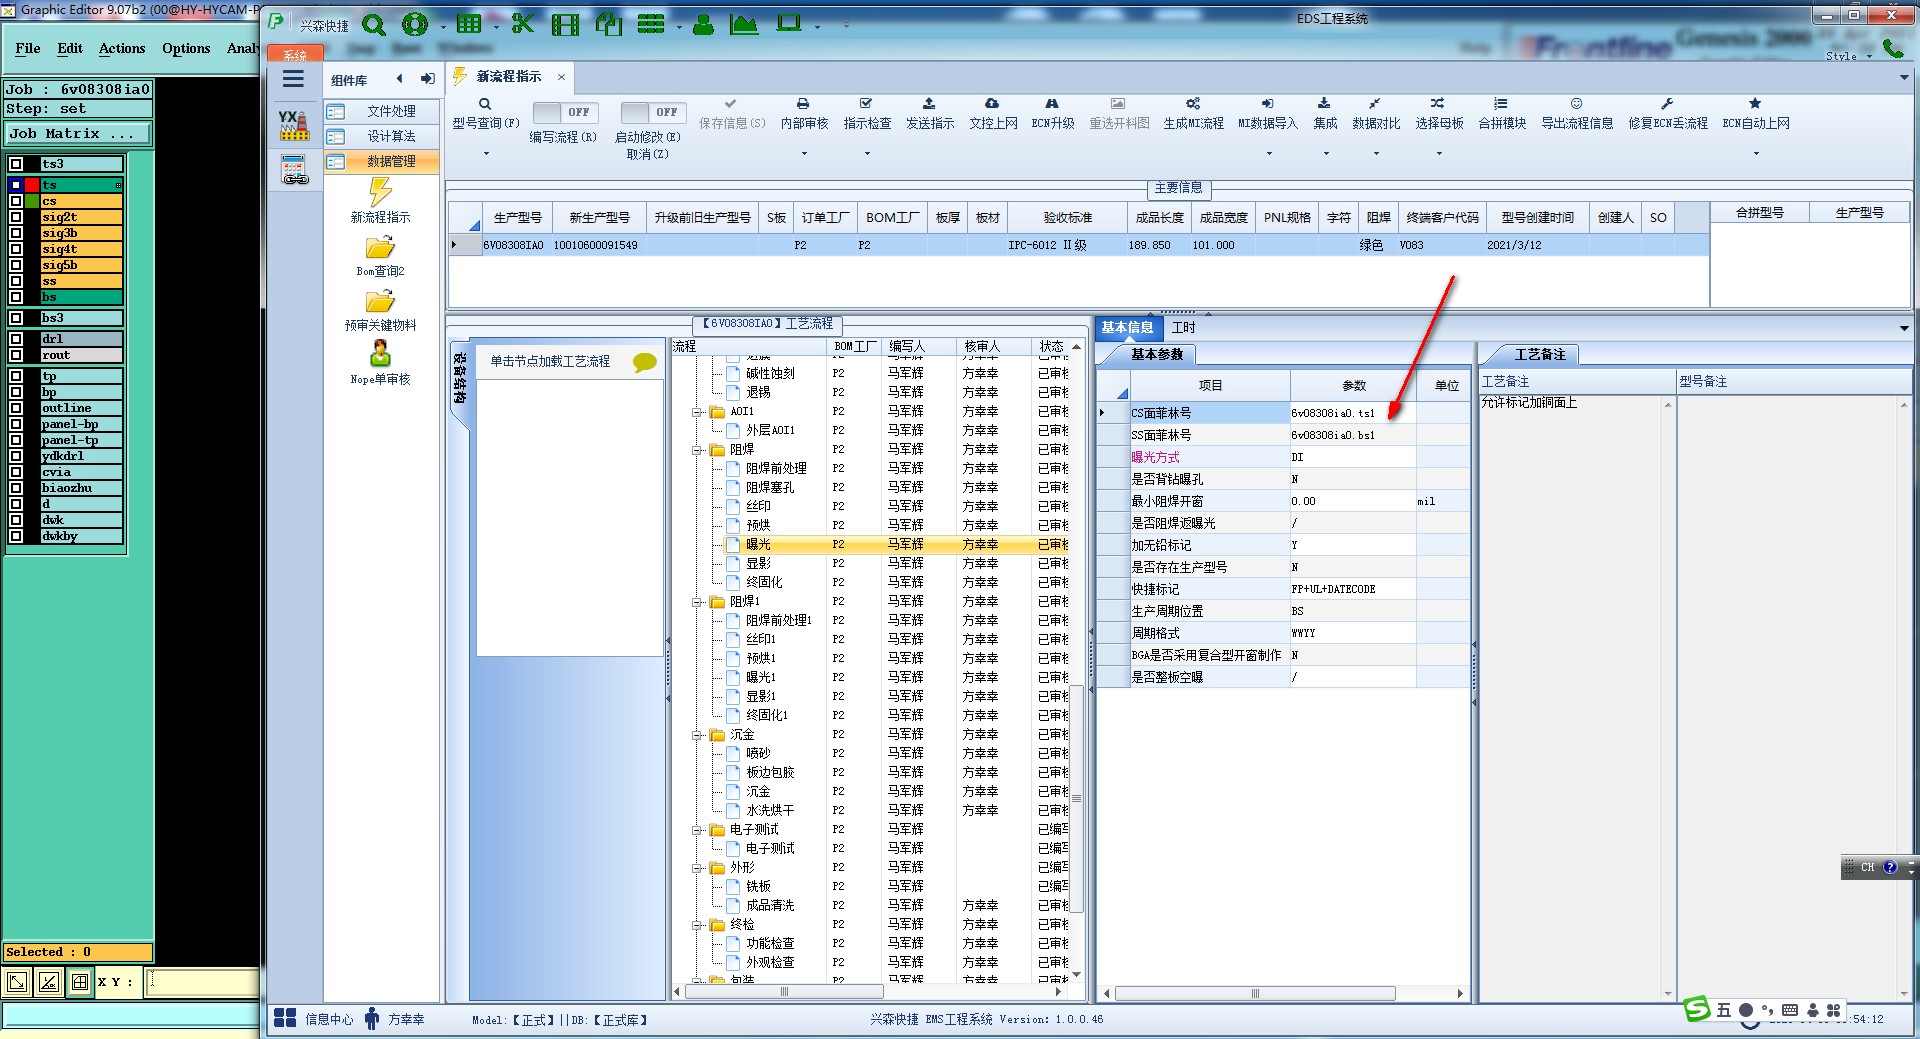This screenshot has height=1039, width=1920.
Task: Collapse the 终检 tree folder
Action: coord(697,925)
